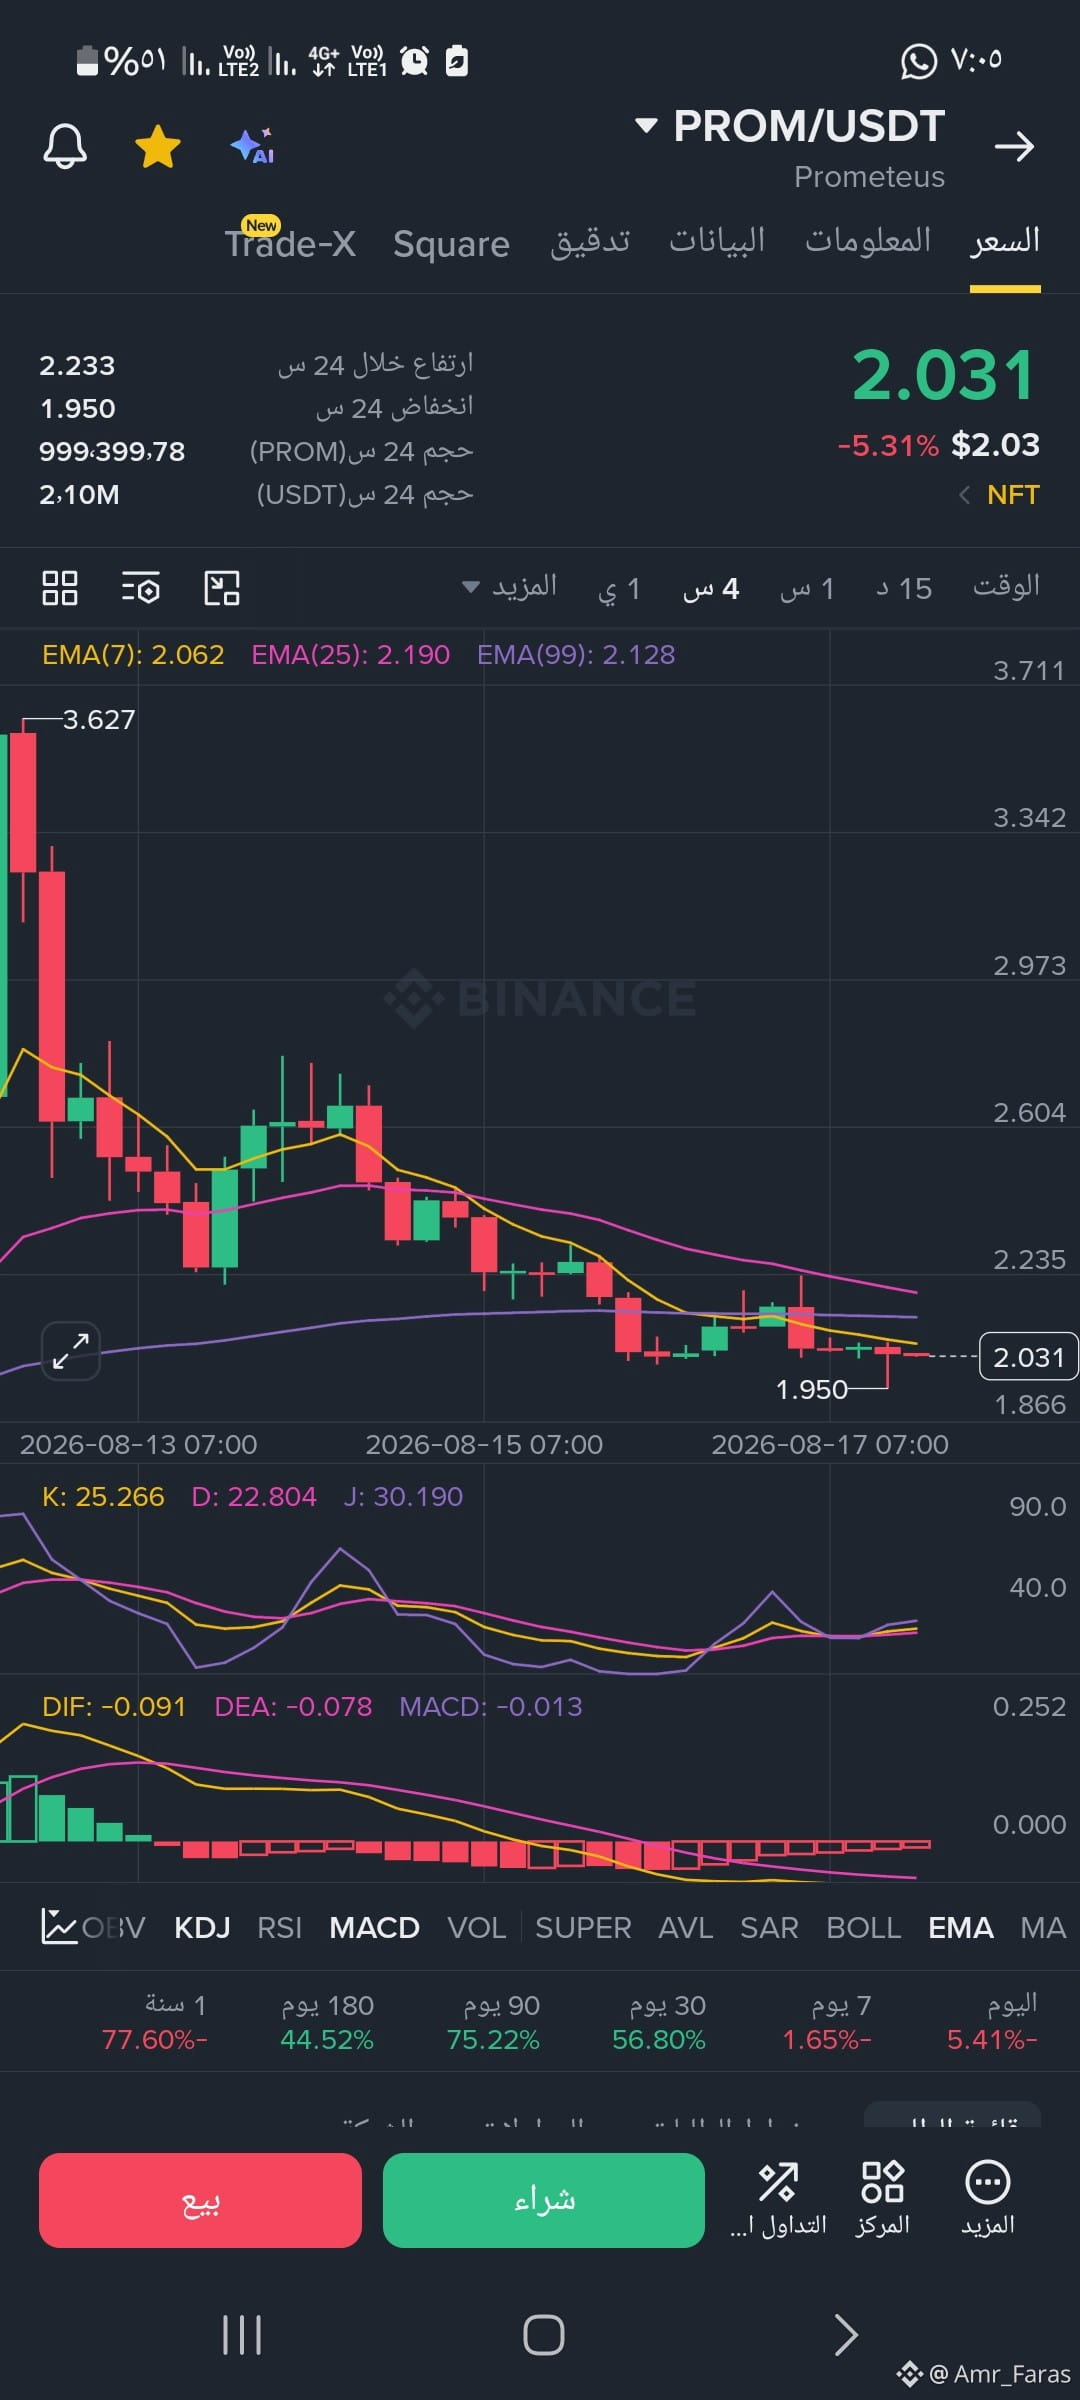Tap the high marker 3.627 on chart
Viewport: 1080px width, 2400px height.
click(x=98, y=720)
